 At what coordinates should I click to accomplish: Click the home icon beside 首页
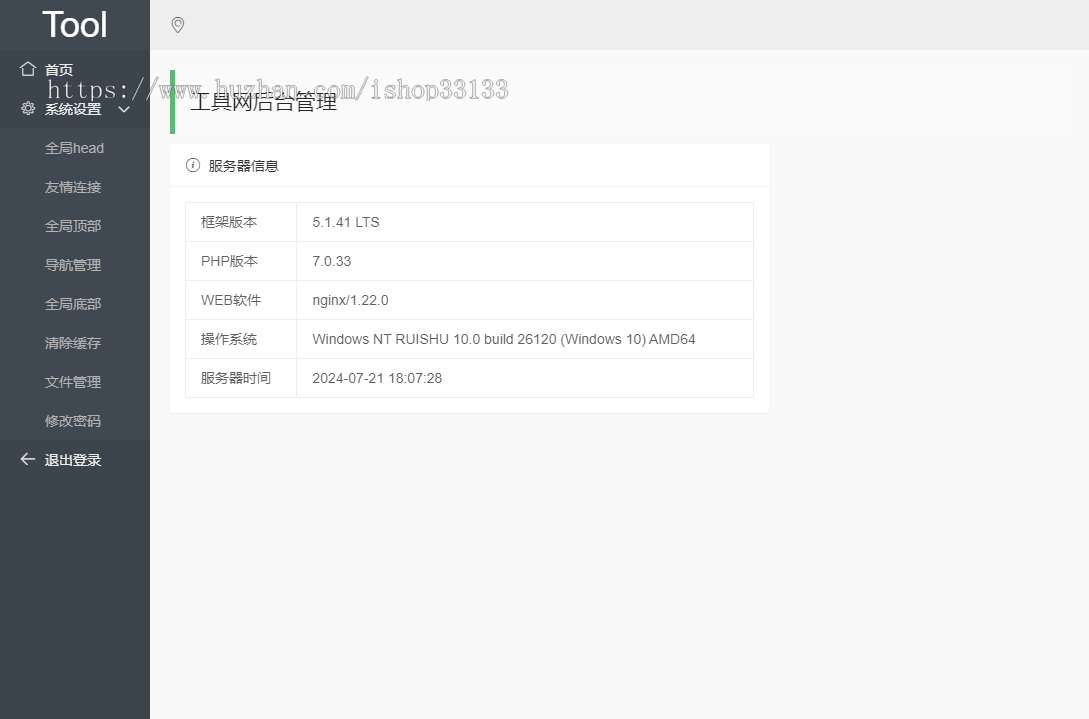click(28, 69)
